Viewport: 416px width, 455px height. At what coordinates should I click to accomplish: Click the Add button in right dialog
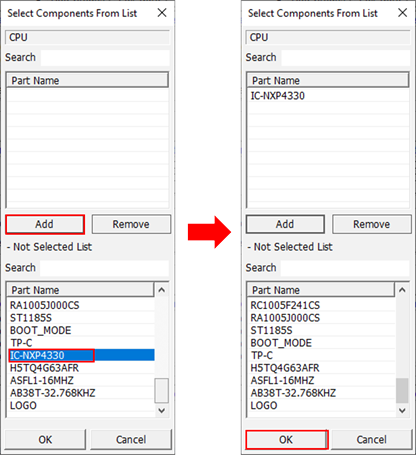tap(285, 224)
